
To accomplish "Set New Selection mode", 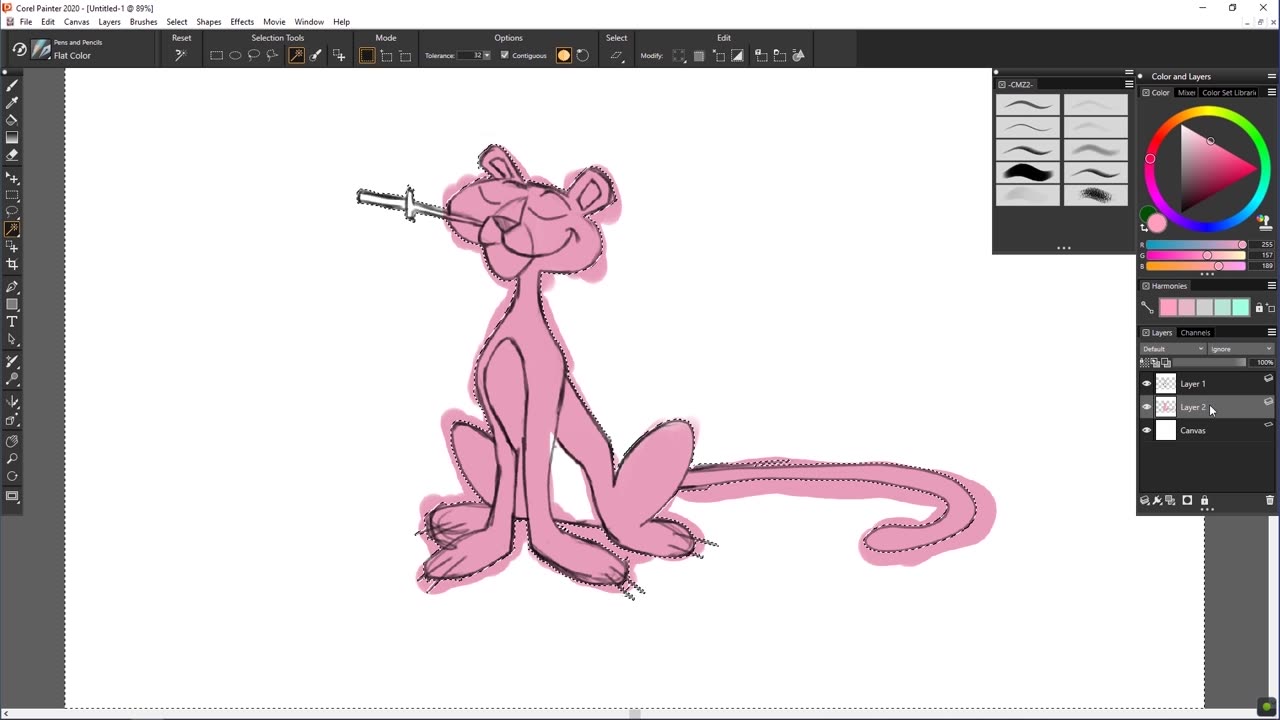I will click(x=367, y=55).
